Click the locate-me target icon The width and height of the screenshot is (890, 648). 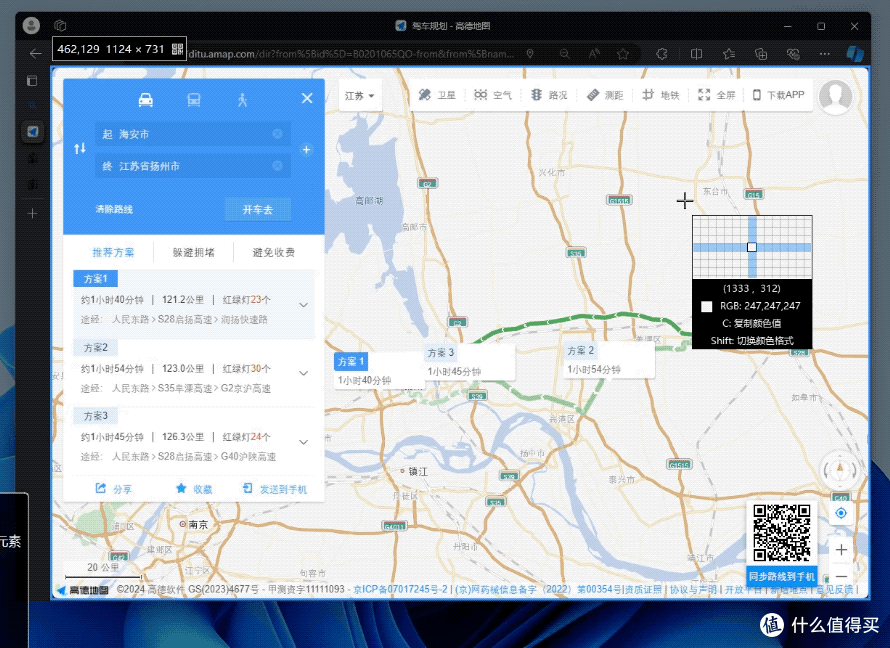tap(841, 513)
